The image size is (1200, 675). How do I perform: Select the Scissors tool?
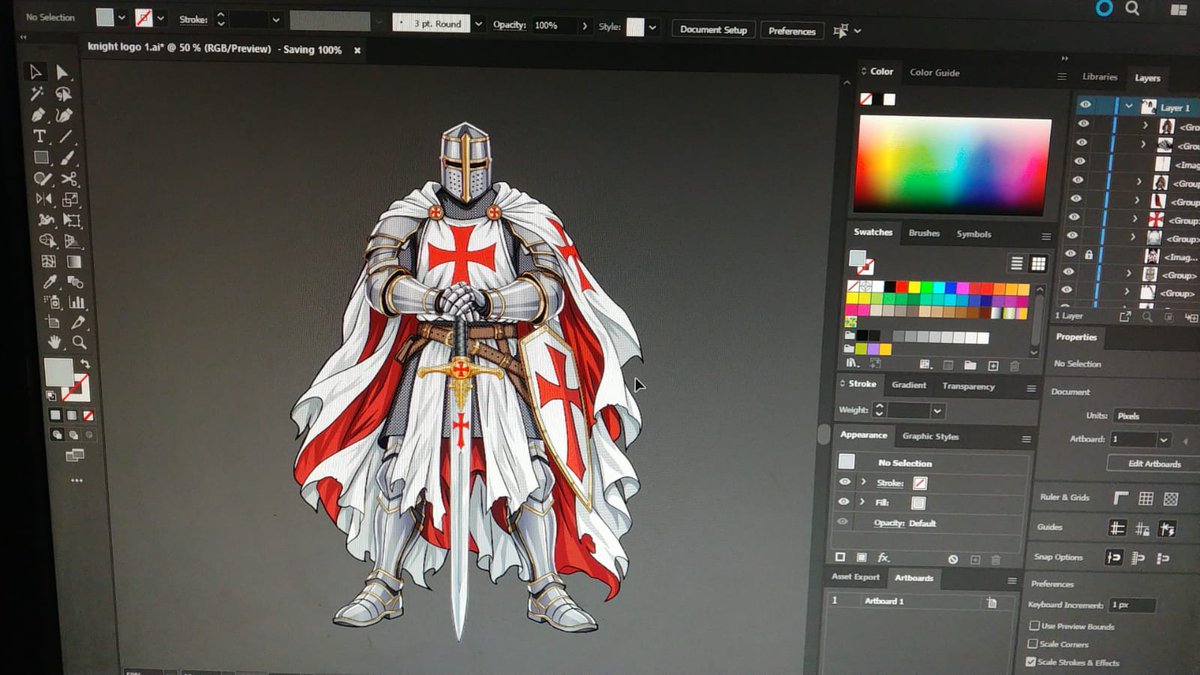pyautogui.click(x=69, y=179)
